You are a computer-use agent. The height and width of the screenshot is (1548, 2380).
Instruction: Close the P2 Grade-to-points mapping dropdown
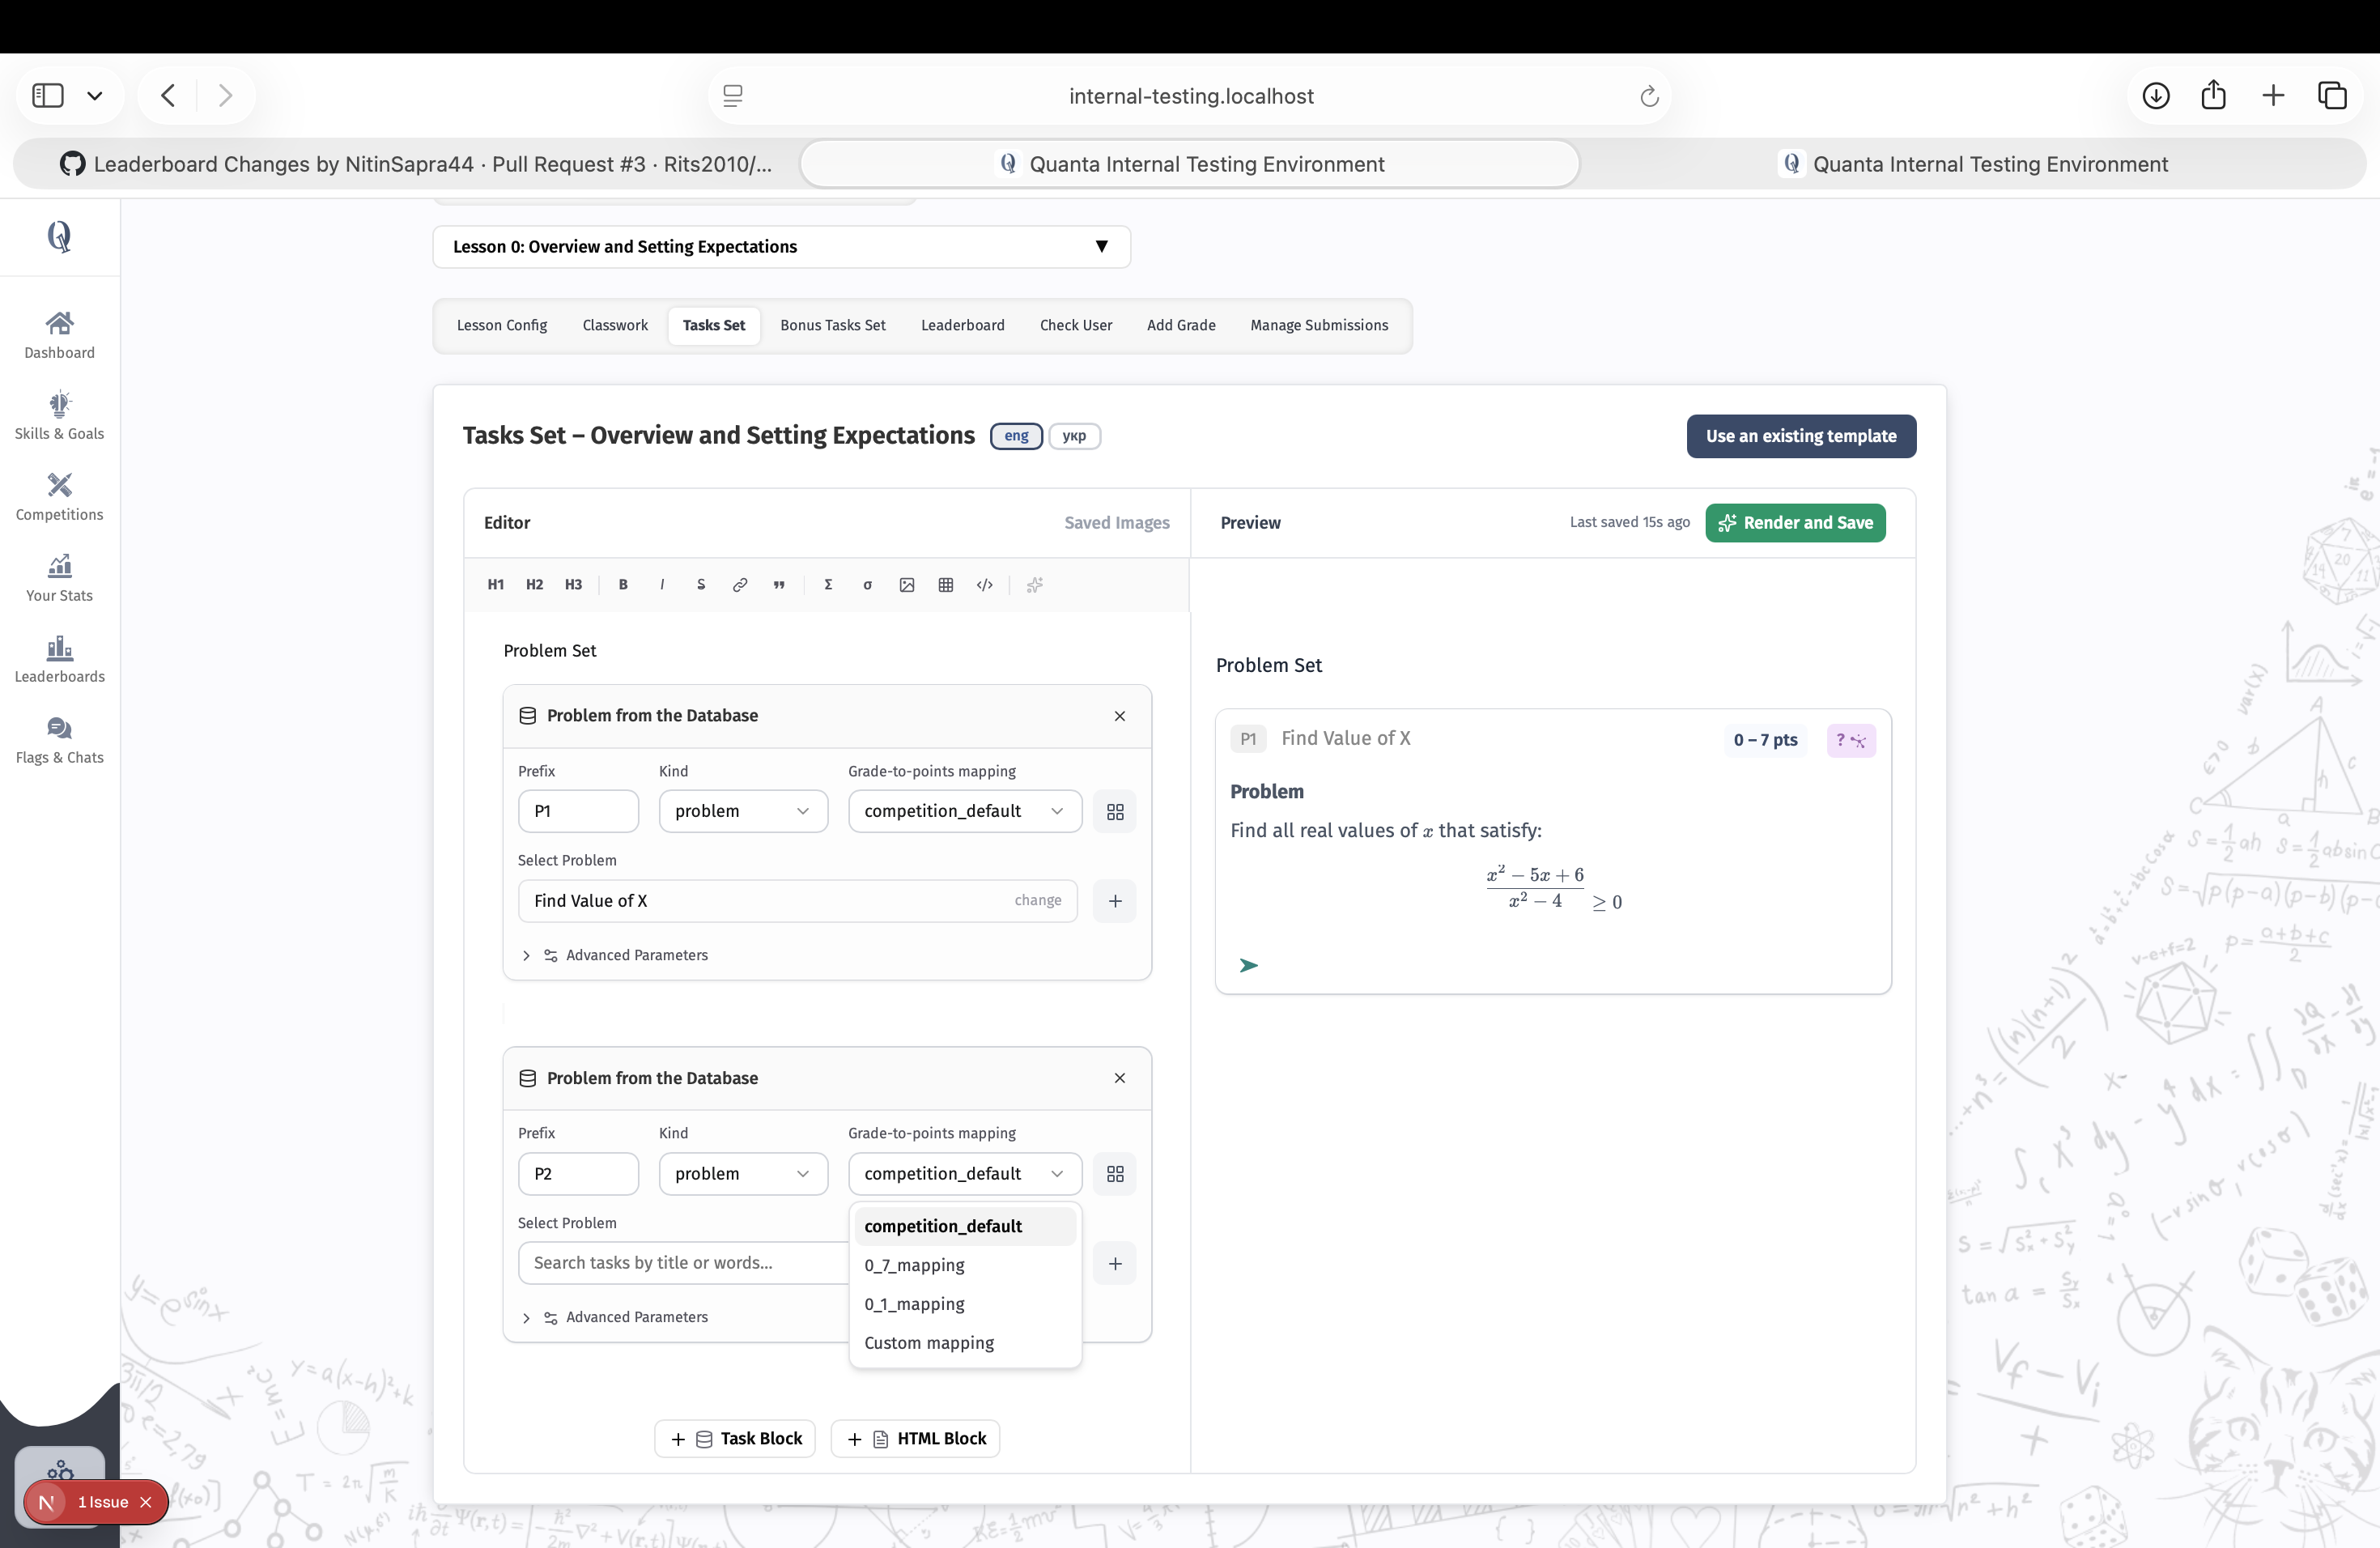[x=965, y=1174]
